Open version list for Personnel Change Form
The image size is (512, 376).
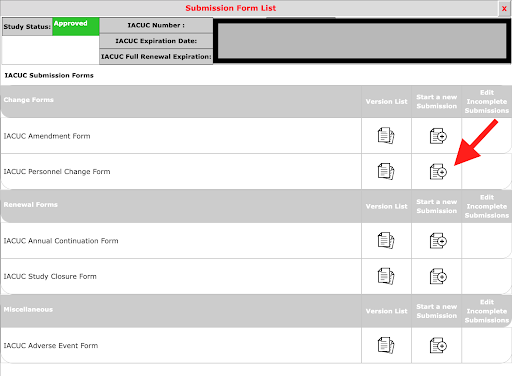(x=386, y=171)
